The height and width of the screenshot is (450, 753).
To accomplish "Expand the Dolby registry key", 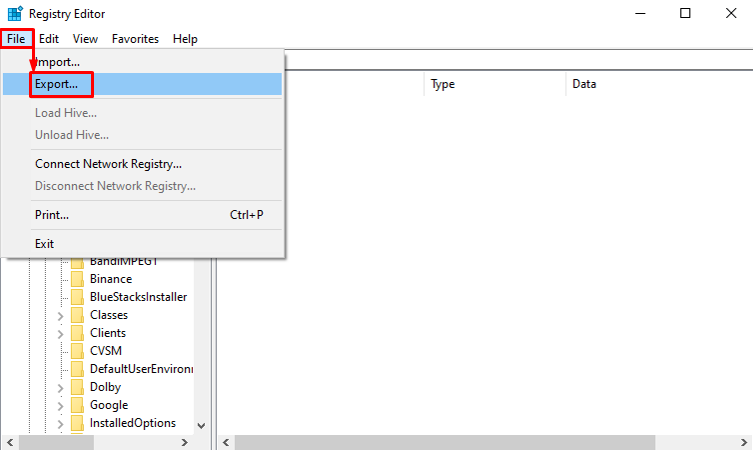I will [60, 387].
